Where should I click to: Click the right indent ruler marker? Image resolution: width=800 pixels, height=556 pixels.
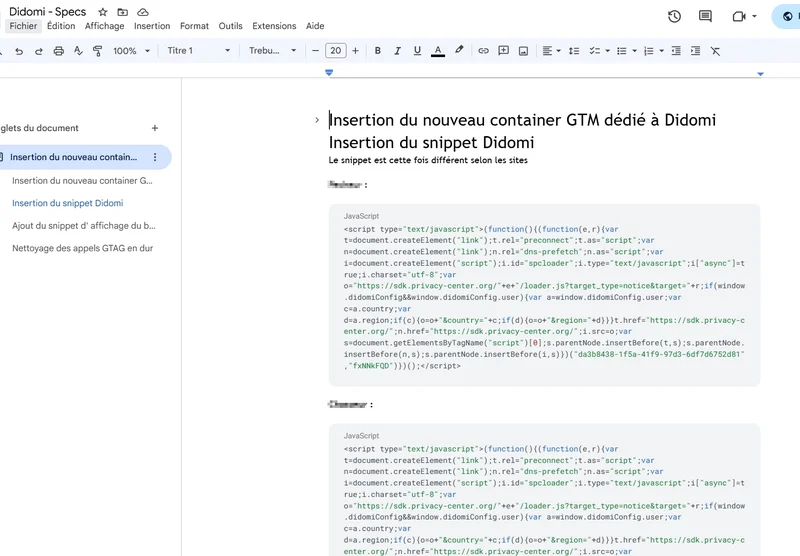click(760, 74)
